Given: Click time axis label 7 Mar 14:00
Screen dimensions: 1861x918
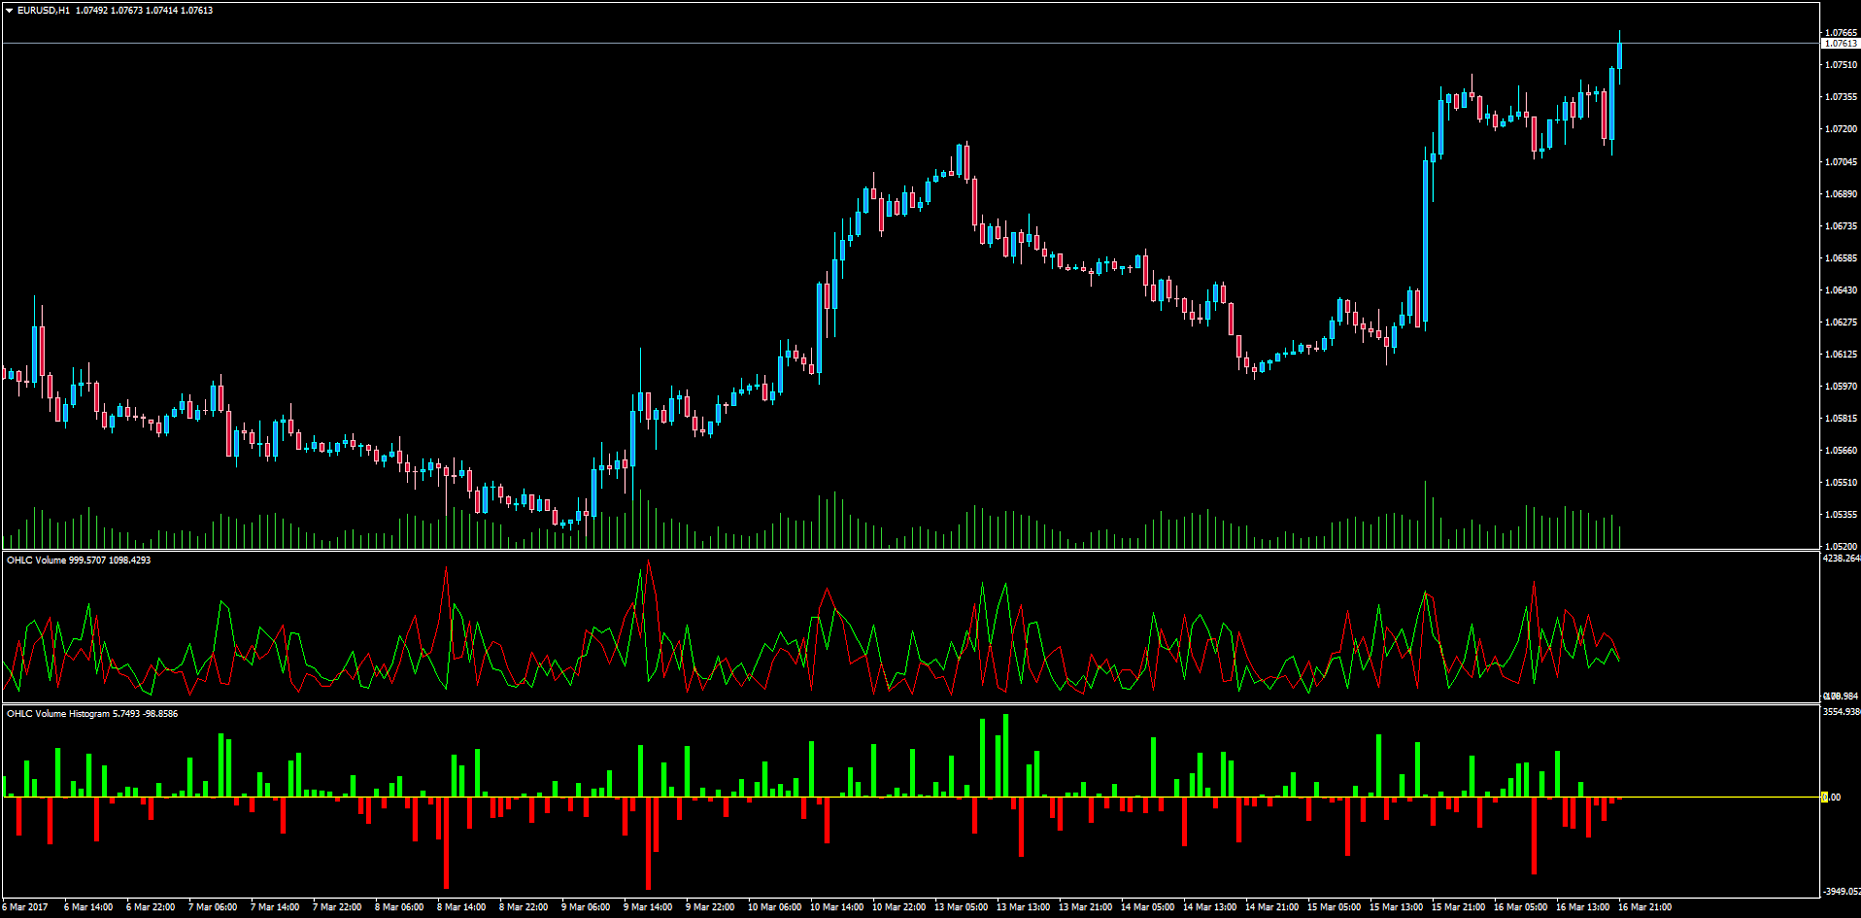Looking at the screenshot, I should pos(275,907).
